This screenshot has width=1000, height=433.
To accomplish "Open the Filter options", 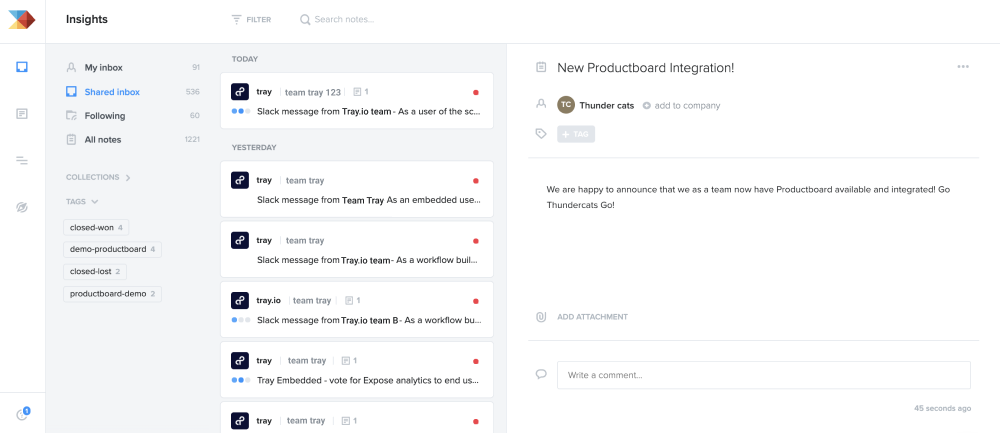I will [251, 19].
